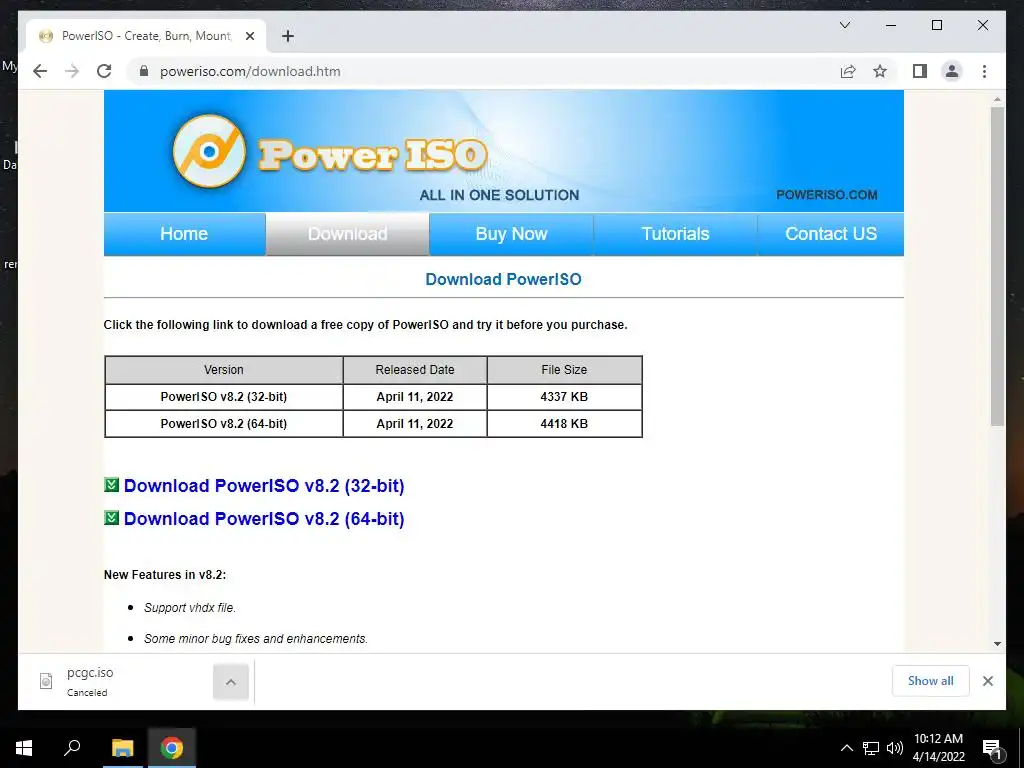1024x768 pixels.
Task: Expand the pcgc.iso download options arrow
Action: coord(231,682)
